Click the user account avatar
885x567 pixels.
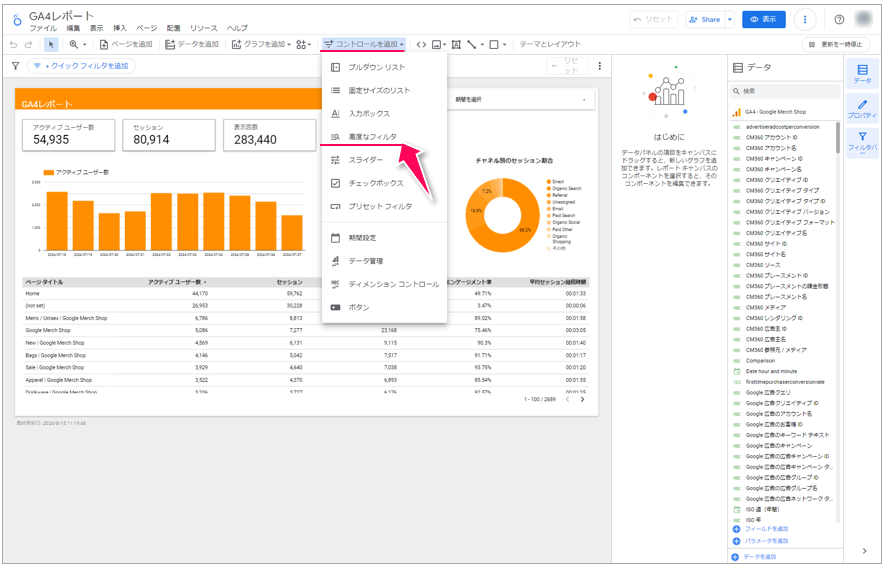[x=864, y=19]
